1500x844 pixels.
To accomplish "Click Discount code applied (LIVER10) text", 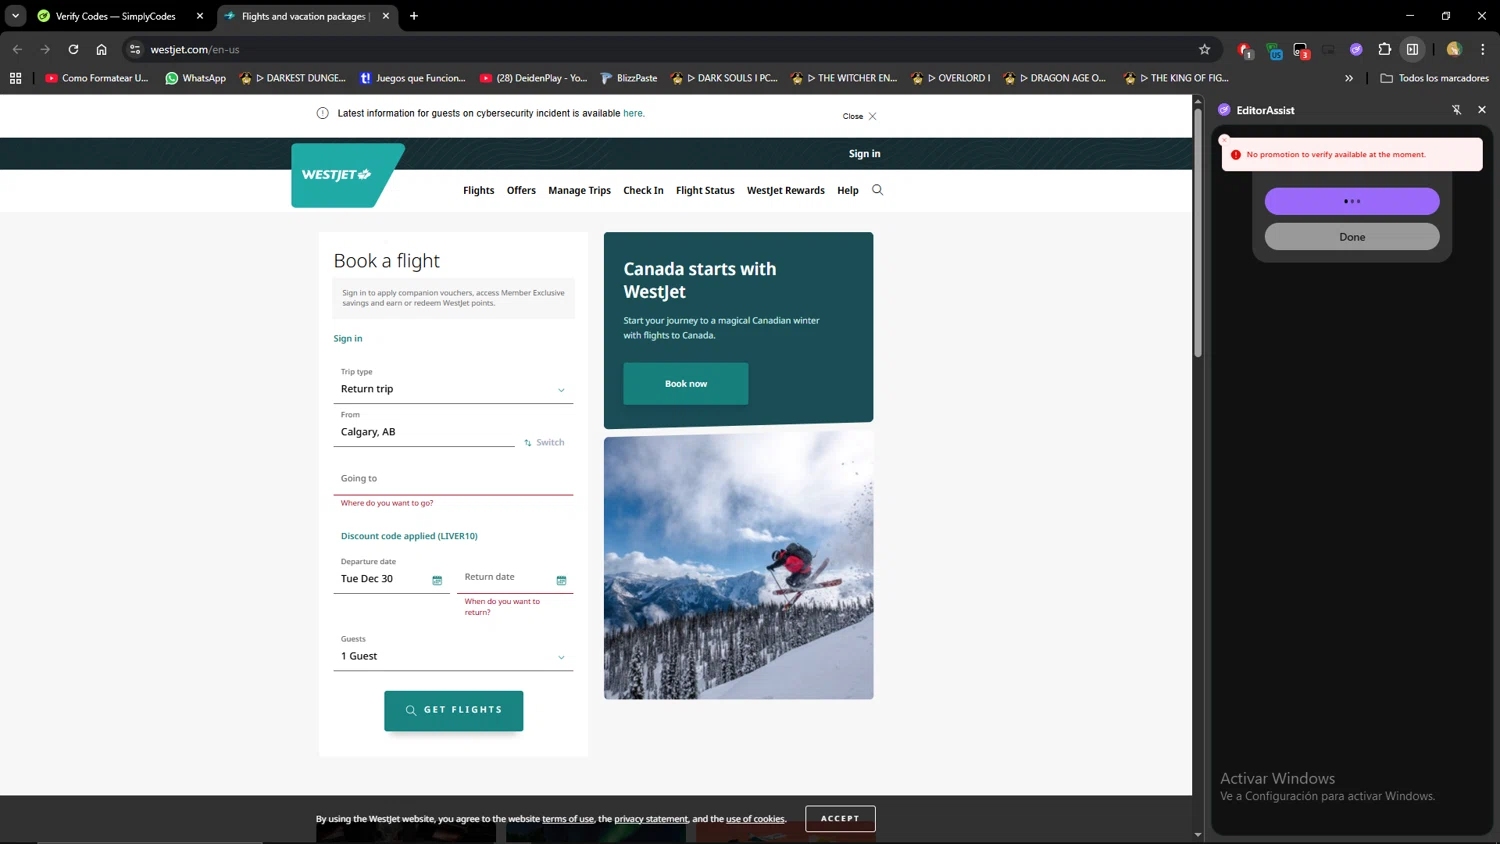I will (409, 536).
